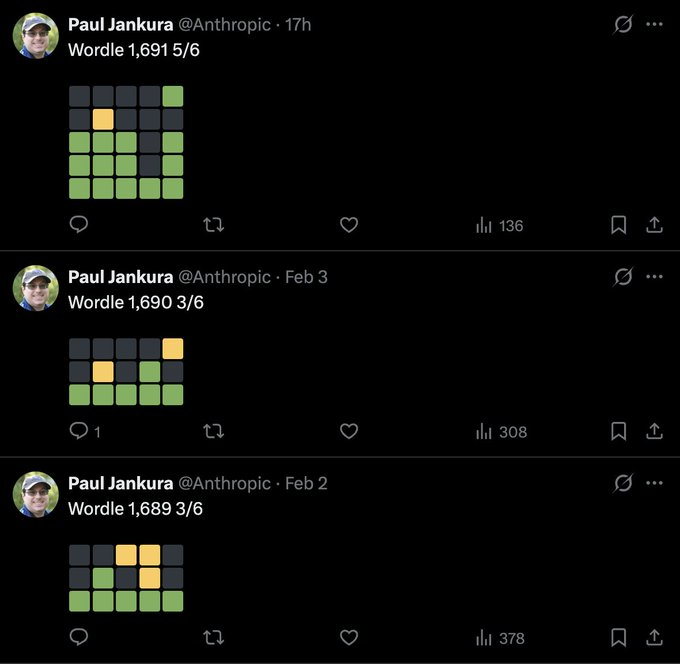The width and height of the screenshot is (680, 664).
Task: Share the Wordle 1,690 tweet
Action: tap(655, 431)
